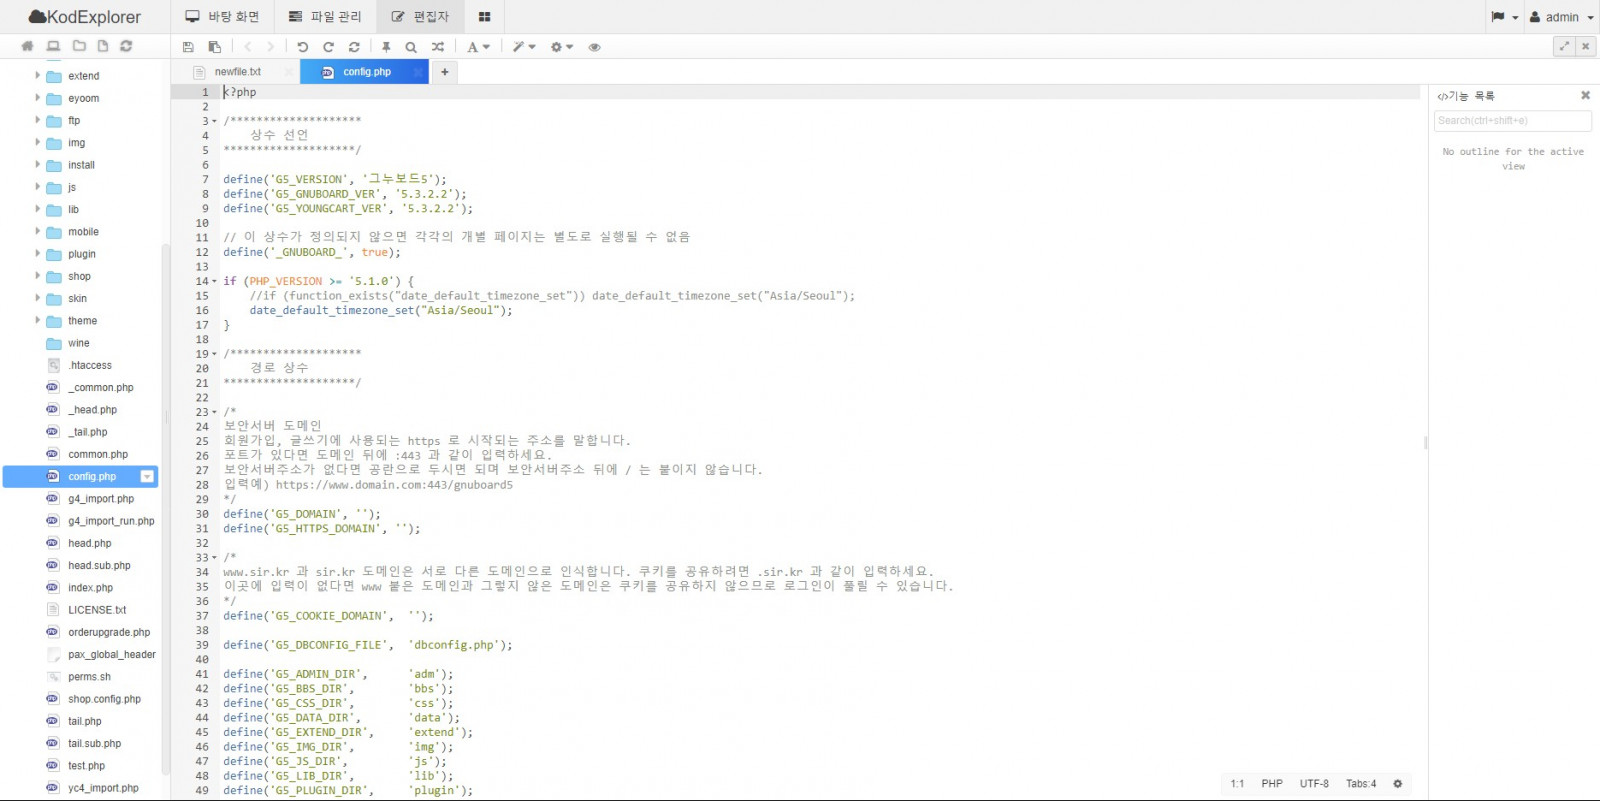Open index.php from the file tree

(x=90, y=588)
